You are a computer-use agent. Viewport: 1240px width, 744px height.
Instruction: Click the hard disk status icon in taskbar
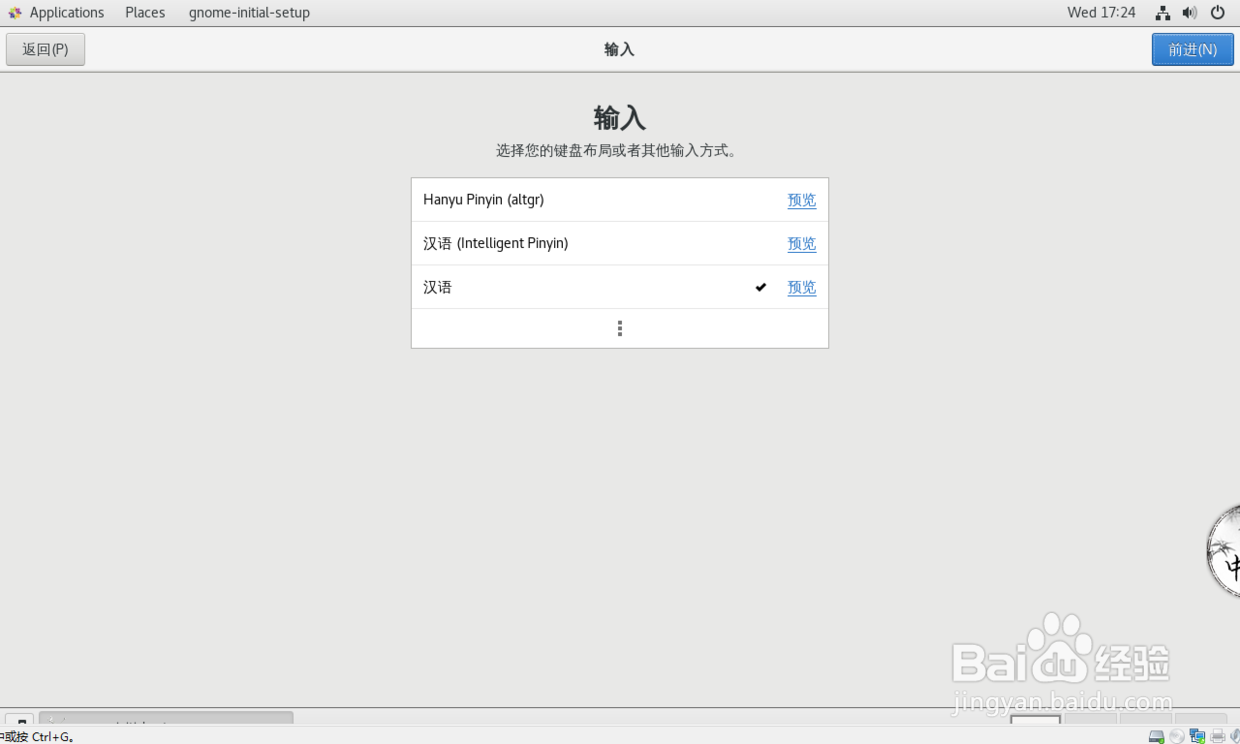click(x=1156, y=735)
